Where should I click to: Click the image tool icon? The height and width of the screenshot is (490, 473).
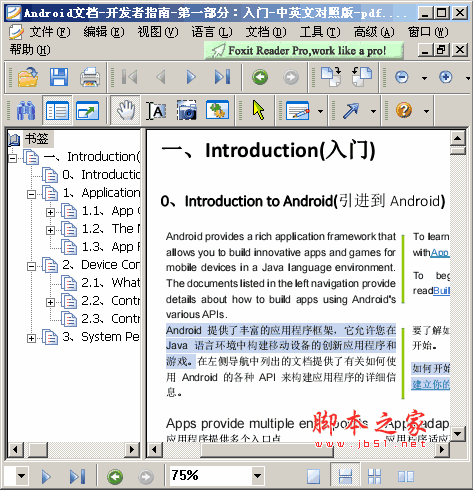coord(217,110)
